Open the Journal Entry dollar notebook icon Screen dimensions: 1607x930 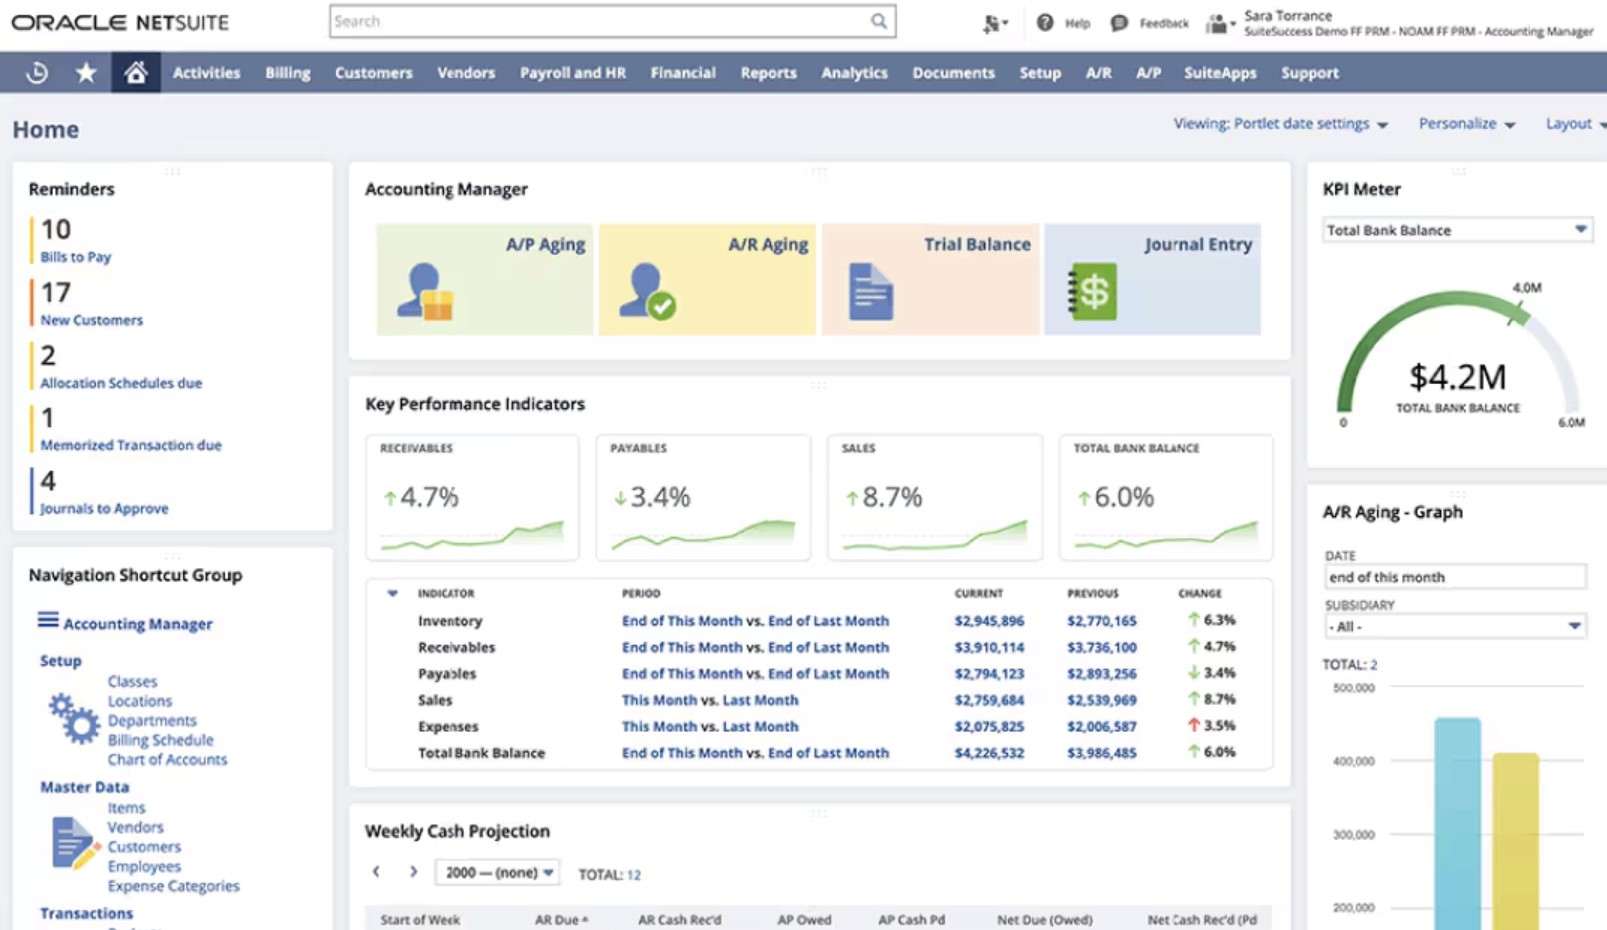coord(1092,292)
